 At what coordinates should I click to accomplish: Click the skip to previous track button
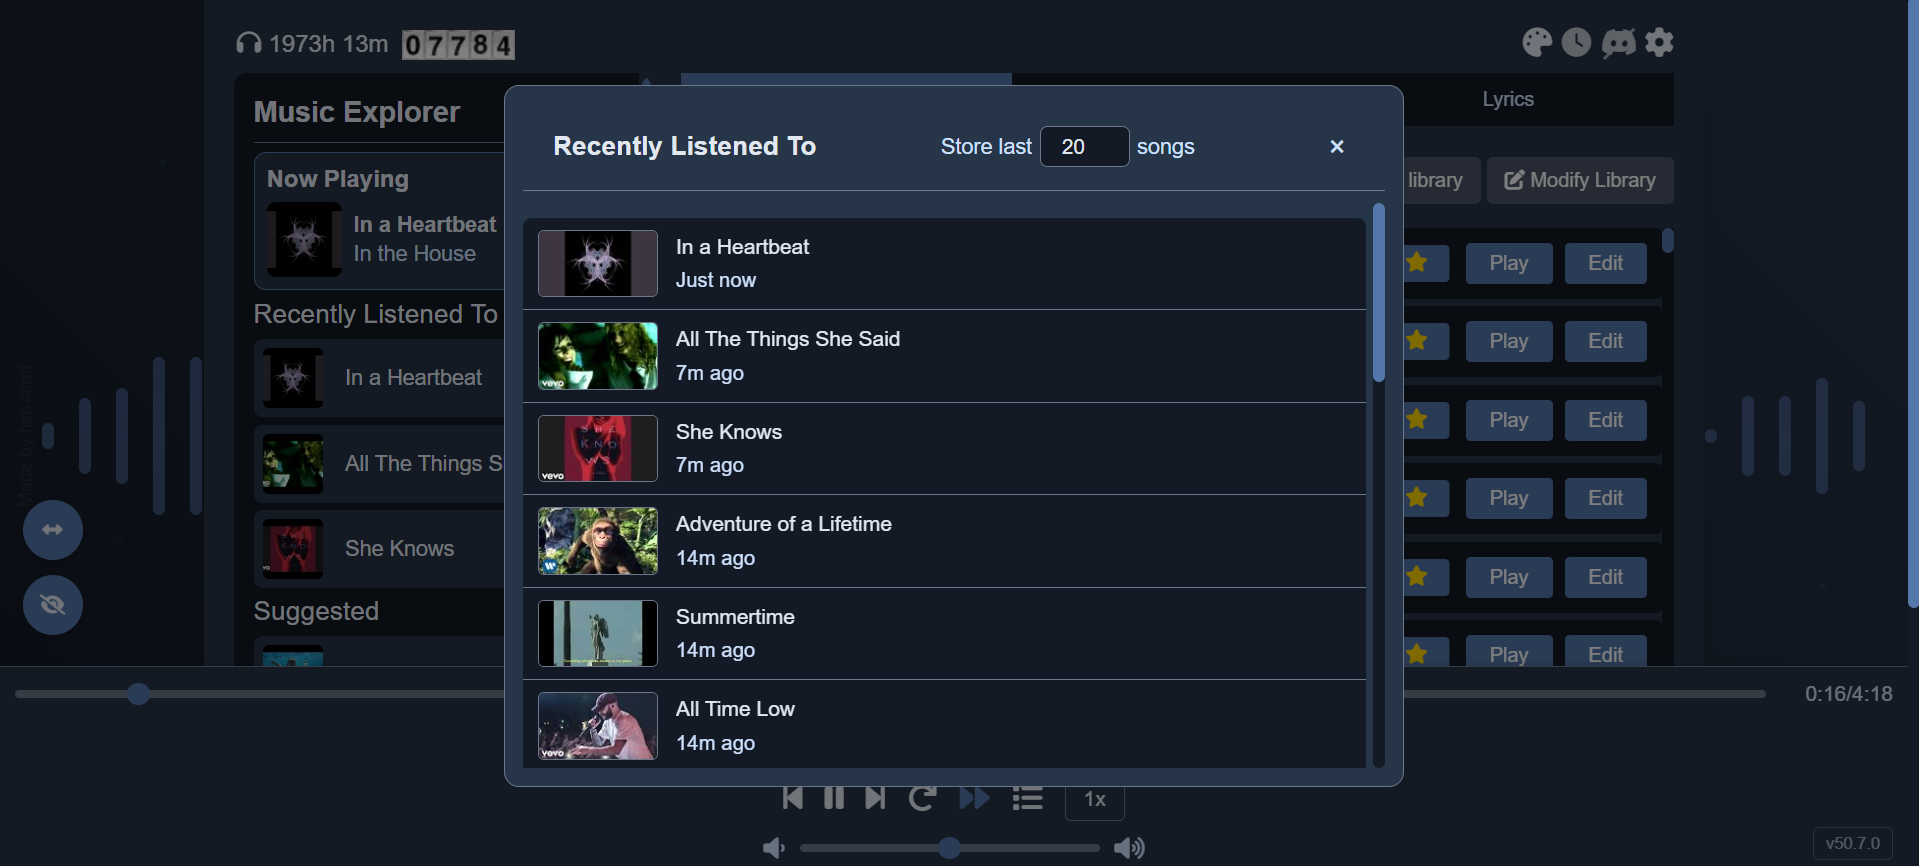(x=793, y=798)
